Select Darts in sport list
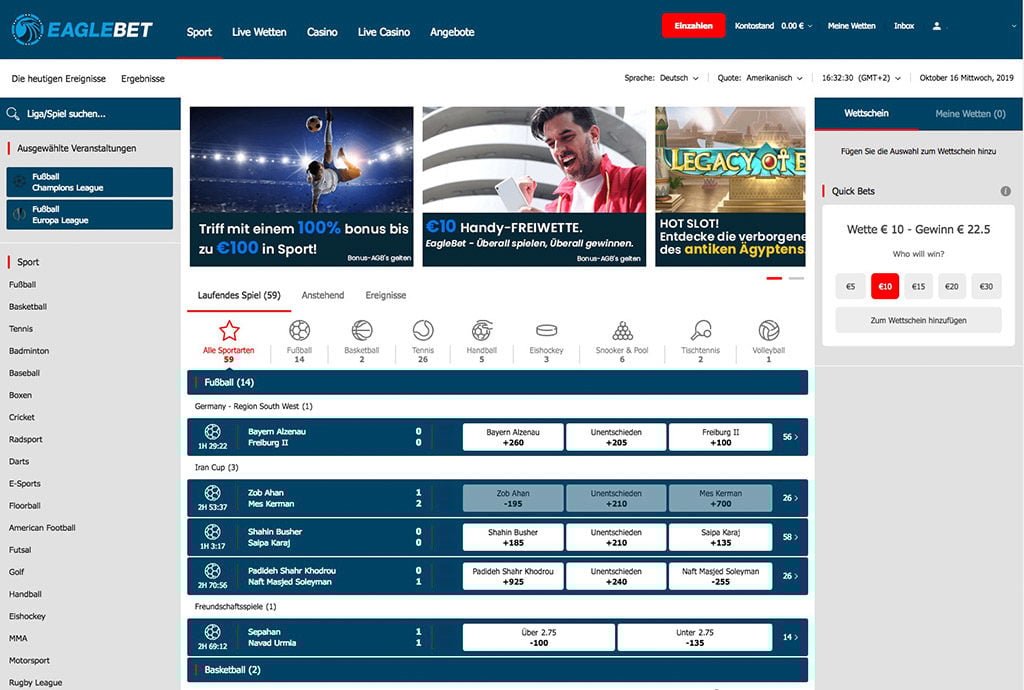Viewport: 1024px width, 690px height. [19, 462]
